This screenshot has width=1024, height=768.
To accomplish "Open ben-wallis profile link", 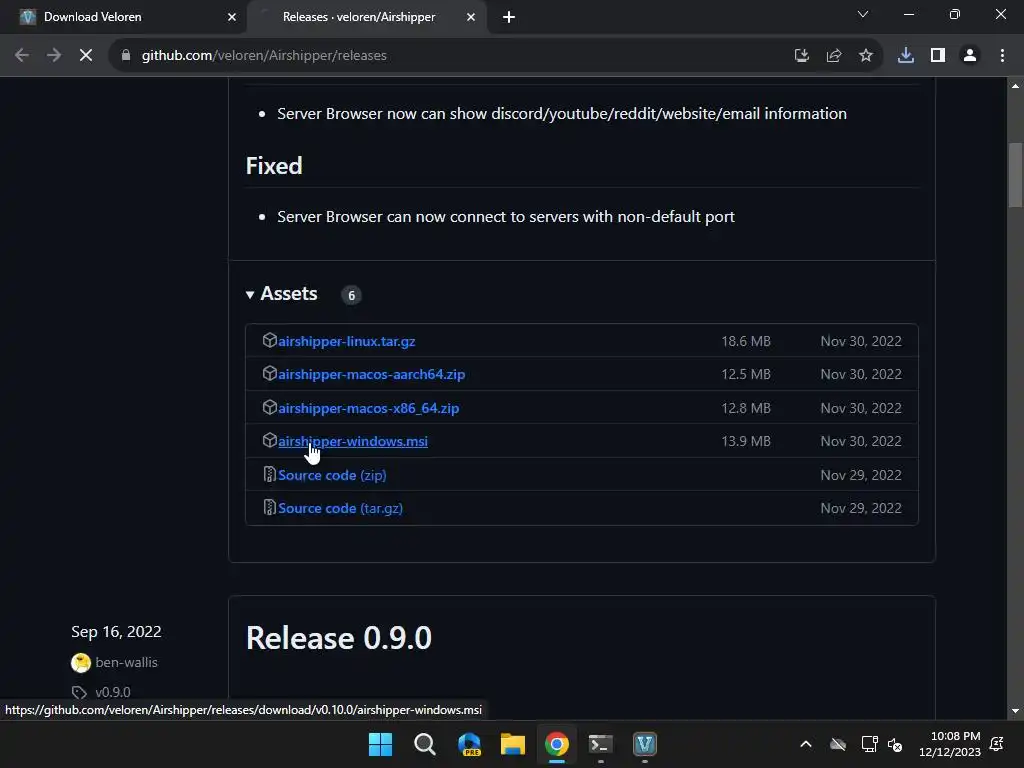I will click(126, 662).
